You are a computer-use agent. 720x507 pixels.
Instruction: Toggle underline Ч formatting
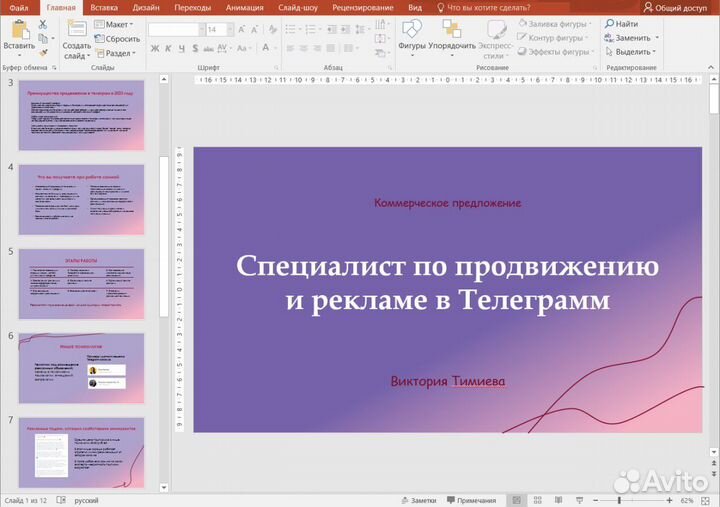click(182, 48)
